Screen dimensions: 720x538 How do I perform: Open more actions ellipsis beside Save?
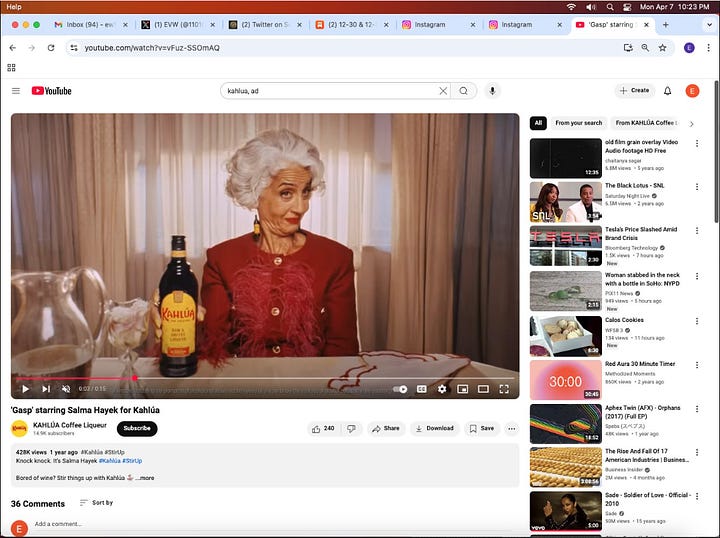tap(512, 428)
